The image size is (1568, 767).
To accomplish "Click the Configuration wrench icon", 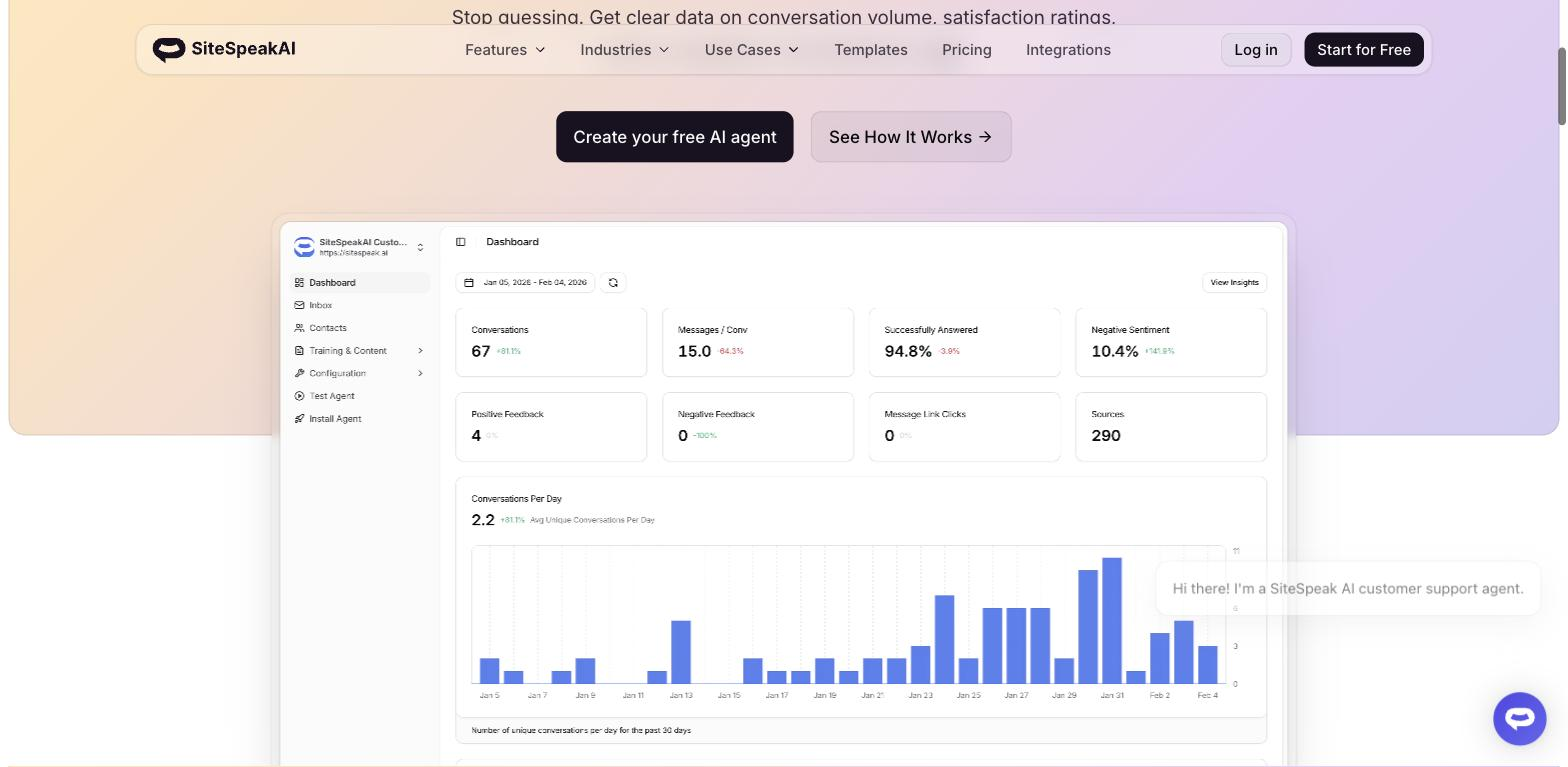I will [x=299, y=373].
